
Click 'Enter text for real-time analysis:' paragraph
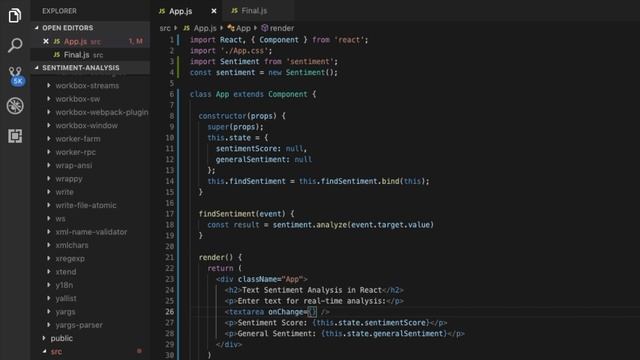(x=311, y=301)
